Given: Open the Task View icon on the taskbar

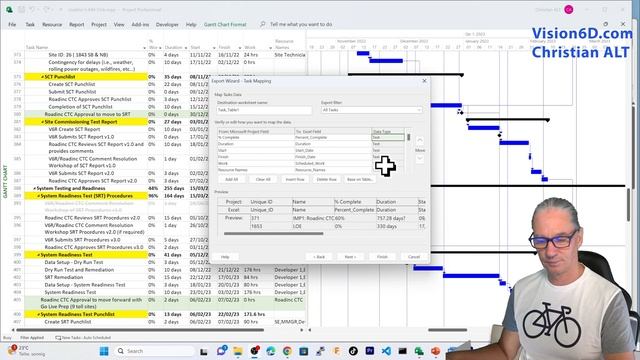Looking at the screenshot, I should click(204, 351).
